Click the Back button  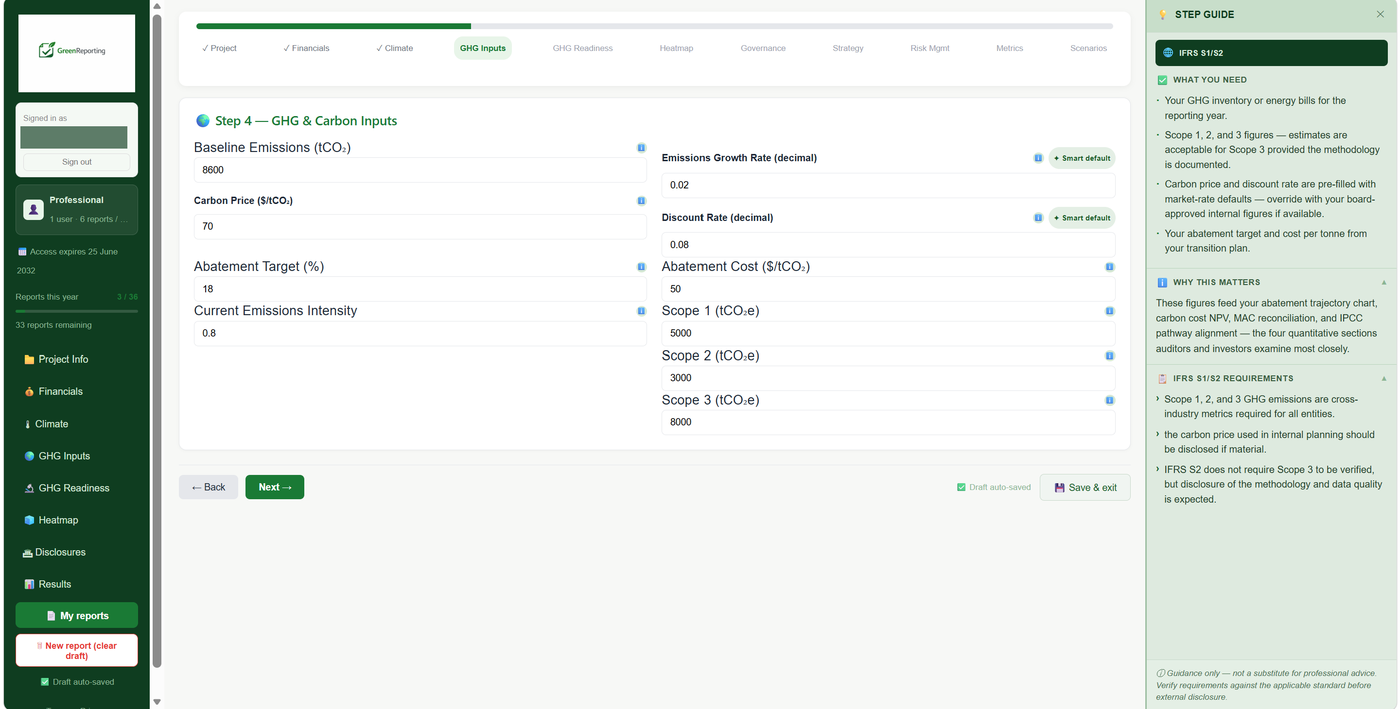(209, 487)
